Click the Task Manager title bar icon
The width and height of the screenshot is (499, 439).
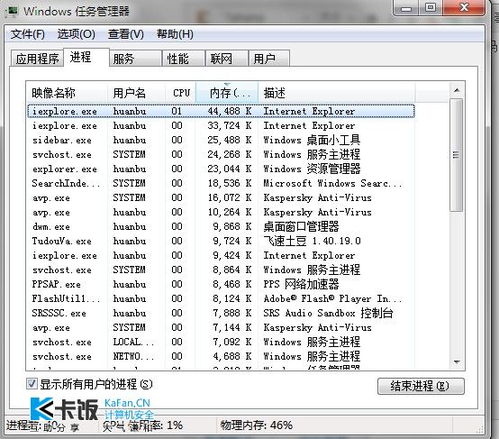pyautogui.click(x=12, y=11)
